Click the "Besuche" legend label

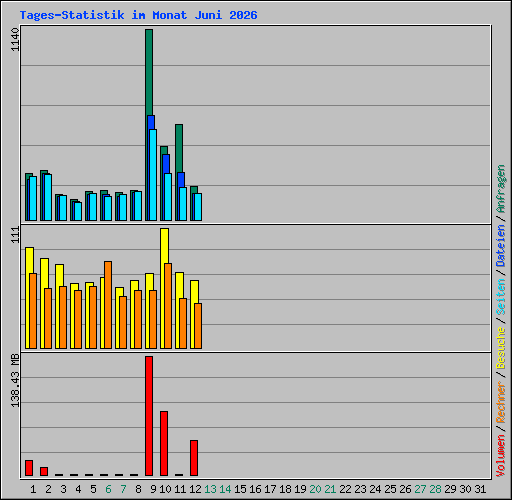(x=501, y=347)
